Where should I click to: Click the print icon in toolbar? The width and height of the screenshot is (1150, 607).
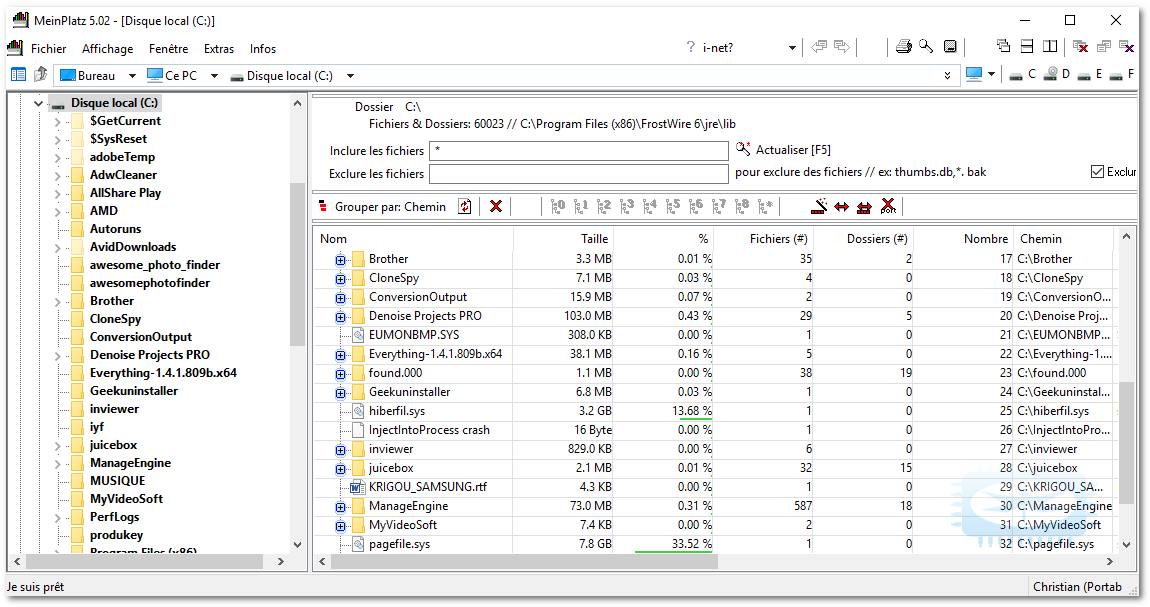(904, 47)
